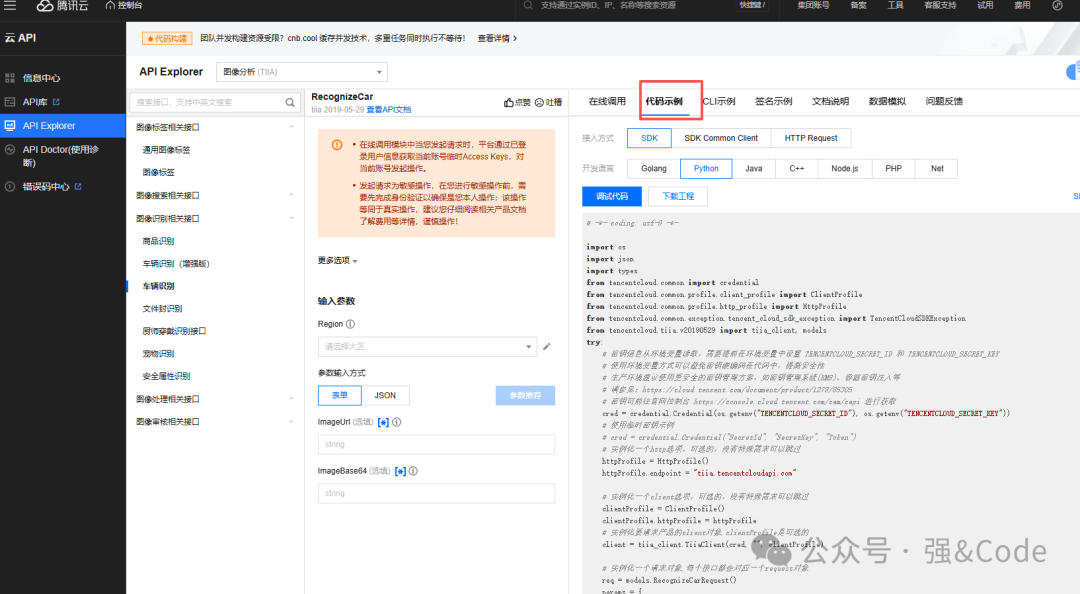Open the 查看详情 link in the banner
The width and height of the screenshot is (1080, 594).
[x=497, y=39]
